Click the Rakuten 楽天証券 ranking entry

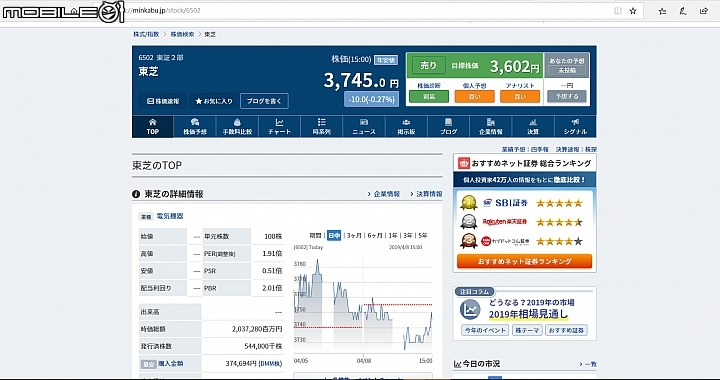coord(523,222)
